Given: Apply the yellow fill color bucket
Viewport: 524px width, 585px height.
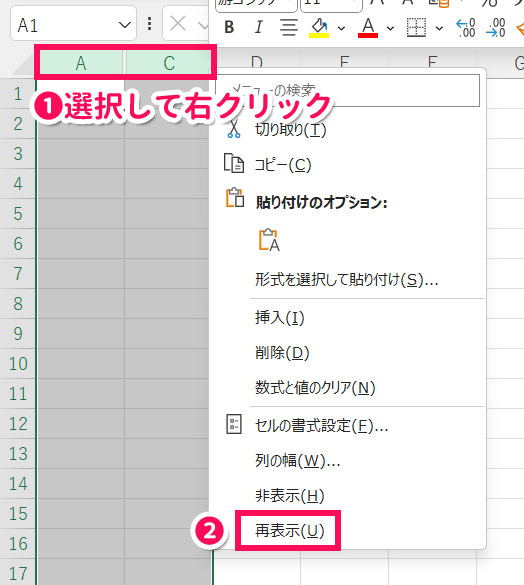Looking at the screenshot, I should coord(319,28).
